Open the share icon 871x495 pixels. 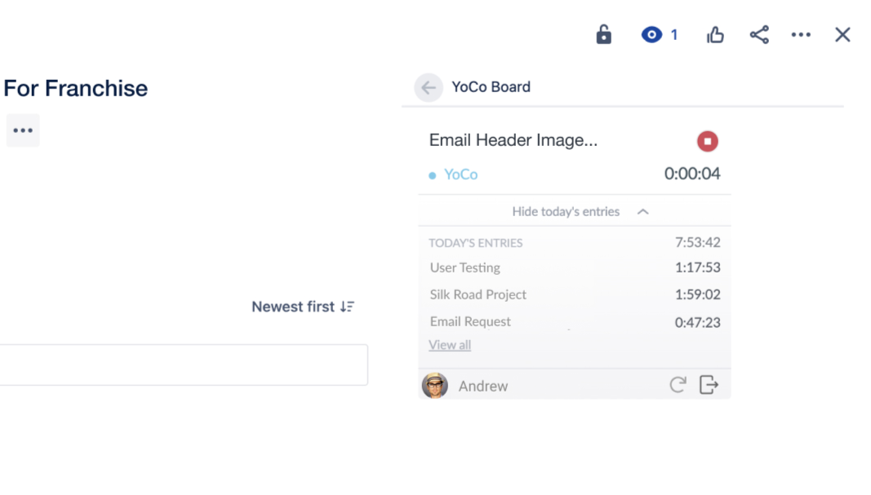759,35
